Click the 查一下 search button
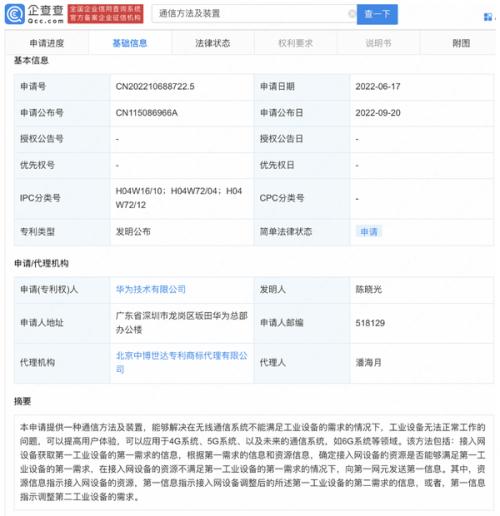Image resolution: width=500 pixels, height=516 pixels. tap(377, 14)
